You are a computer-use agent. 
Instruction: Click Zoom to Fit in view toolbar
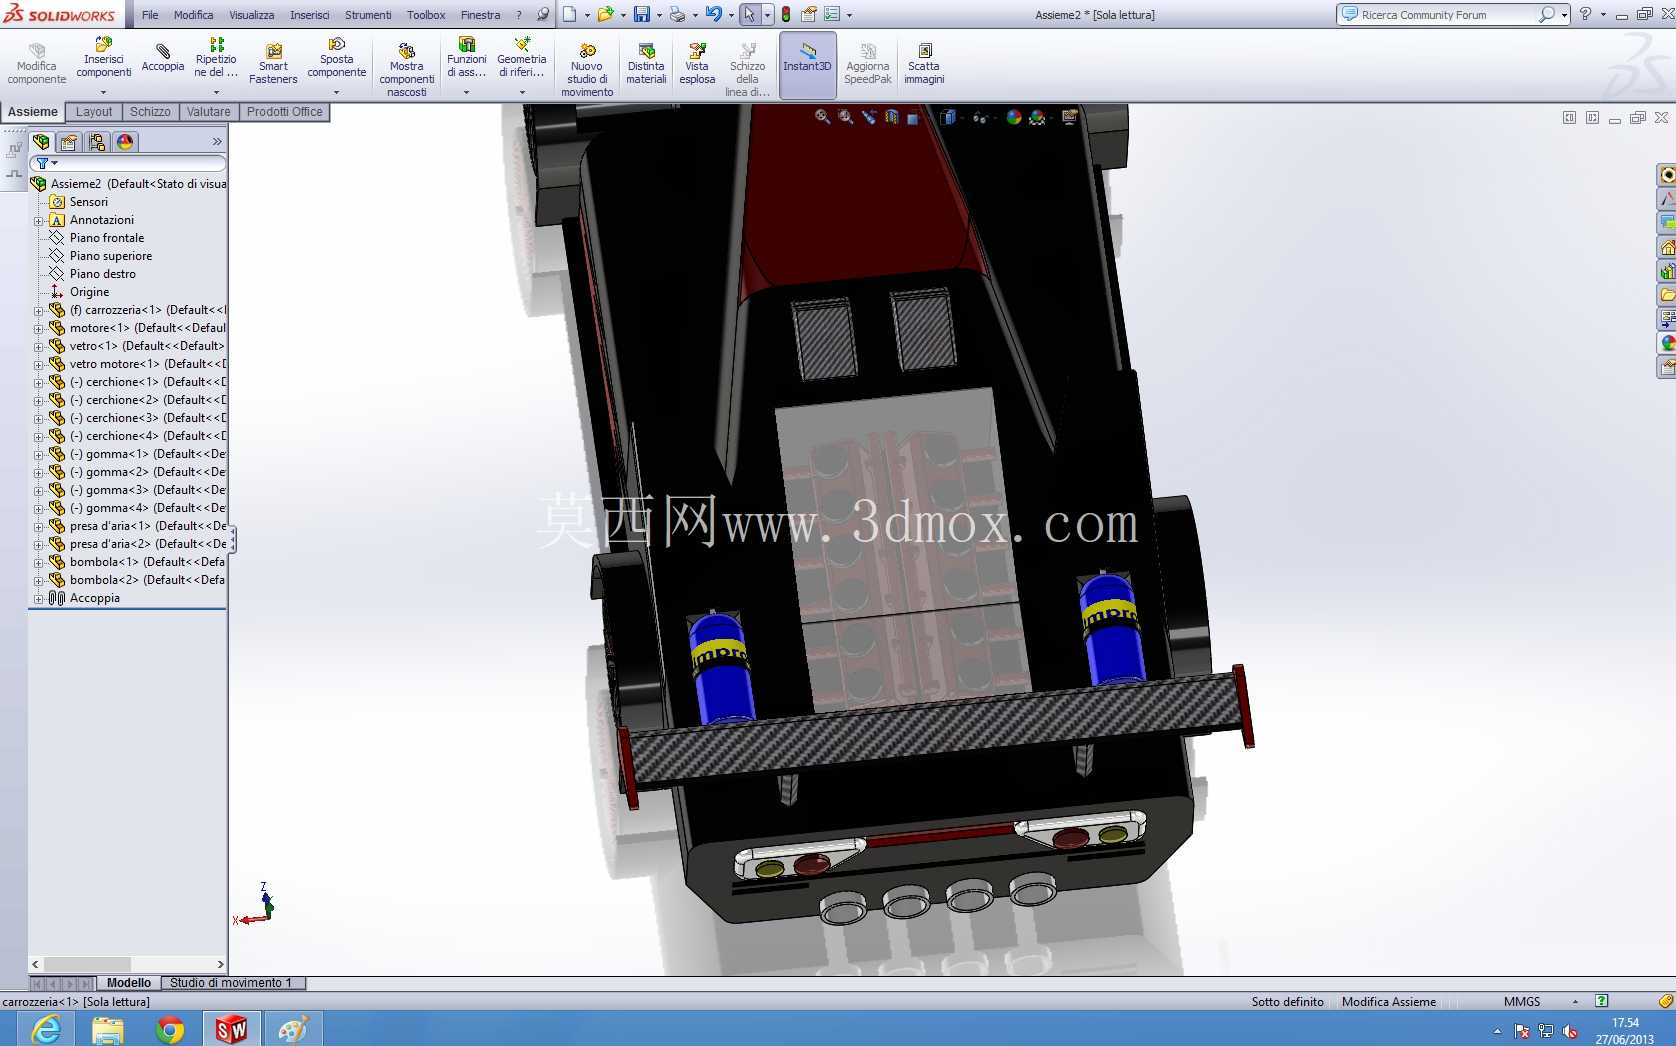click(822, 117)
